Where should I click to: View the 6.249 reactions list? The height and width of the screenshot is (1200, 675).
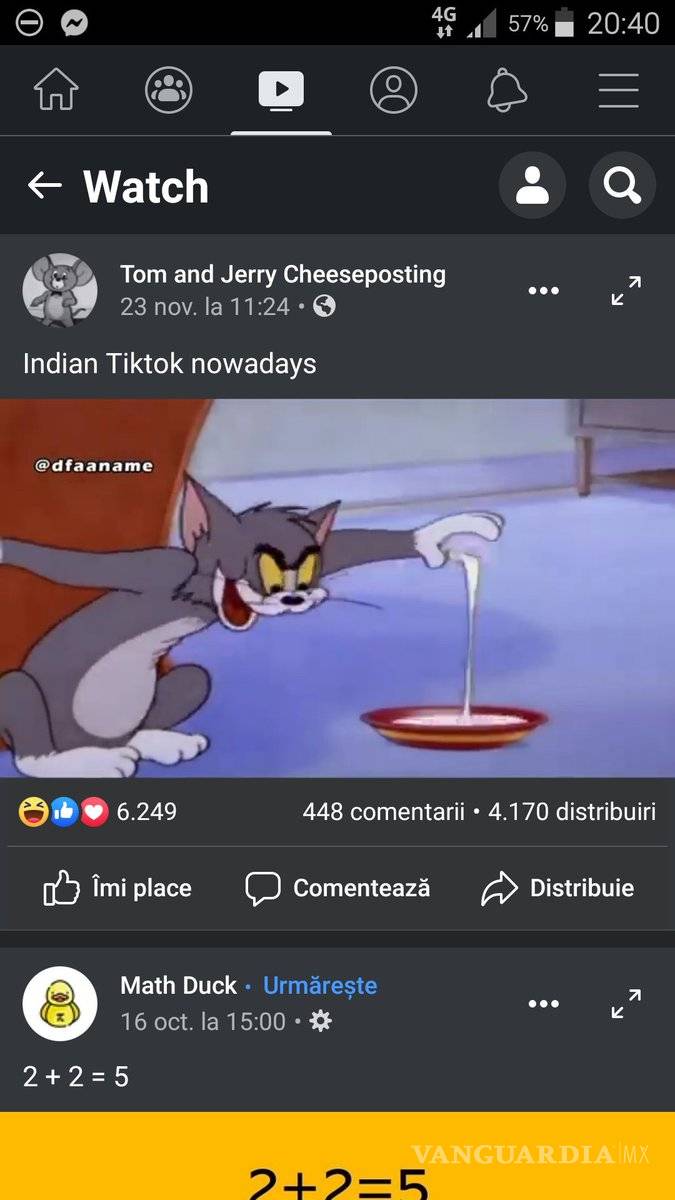98,812
